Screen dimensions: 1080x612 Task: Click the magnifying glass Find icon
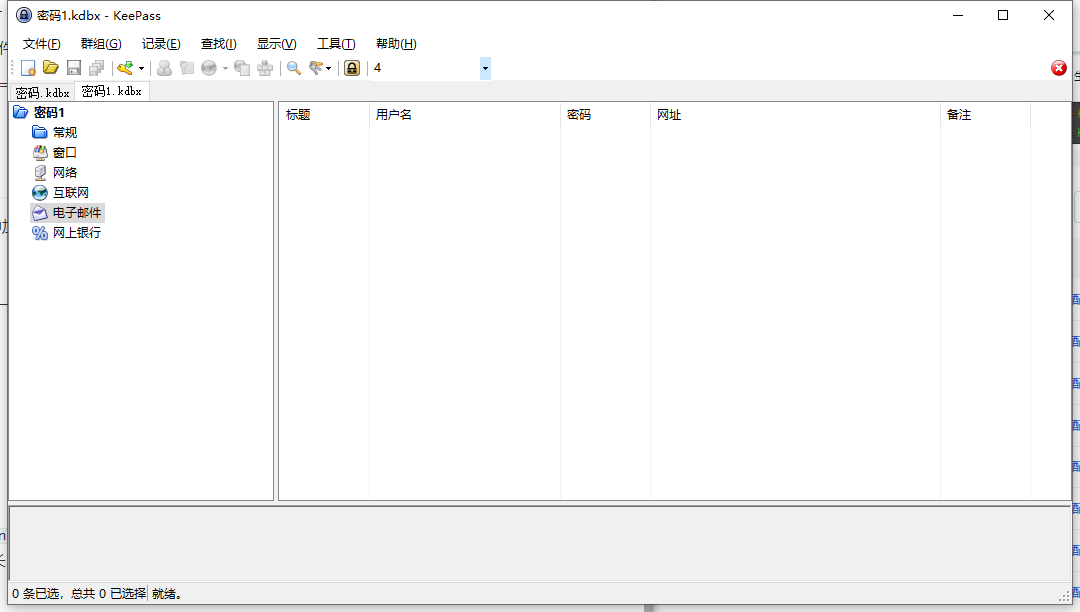(x=294, y=67)
